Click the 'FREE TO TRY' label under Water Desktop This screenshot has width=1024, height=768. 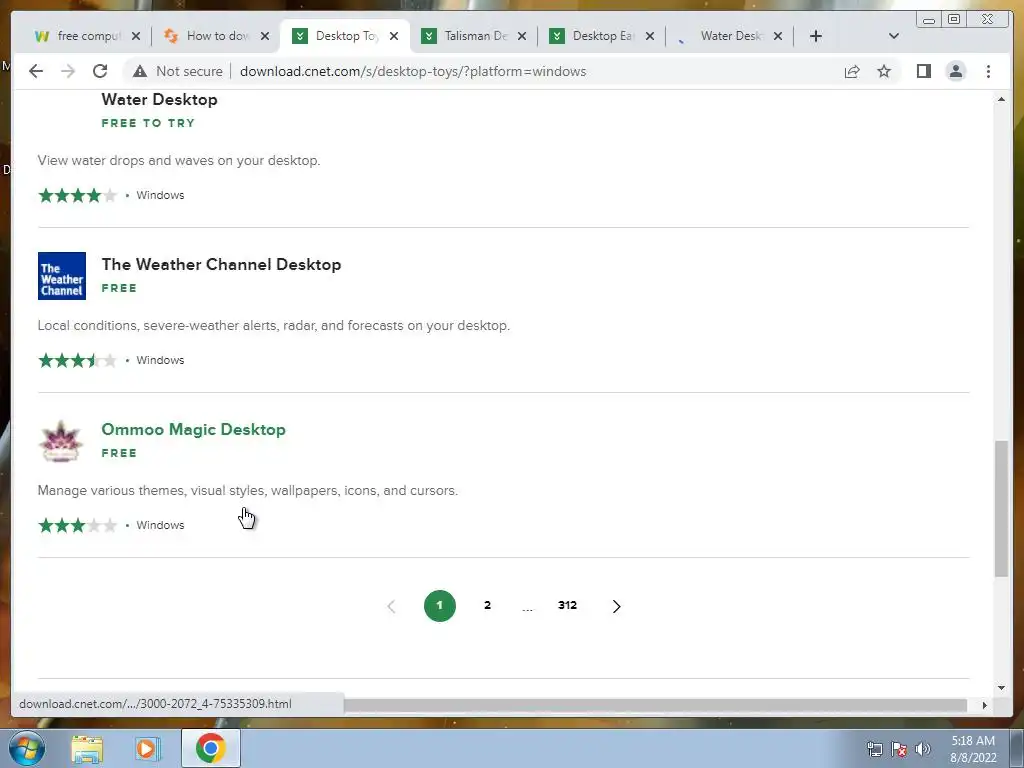[x=148, y=123]
